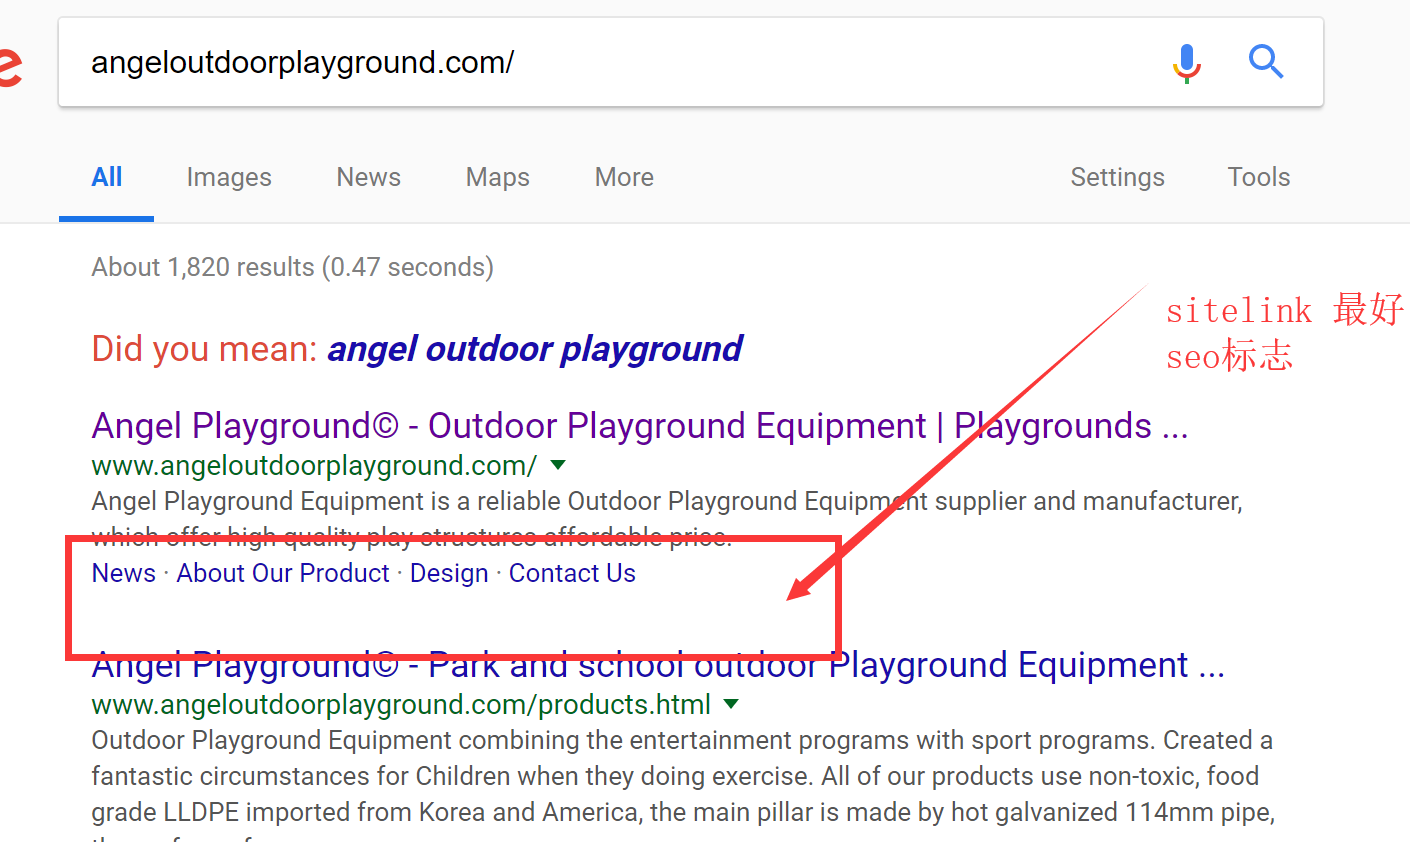Expand dropdown arrow beside products.html URL

click(x=732, y=704)
